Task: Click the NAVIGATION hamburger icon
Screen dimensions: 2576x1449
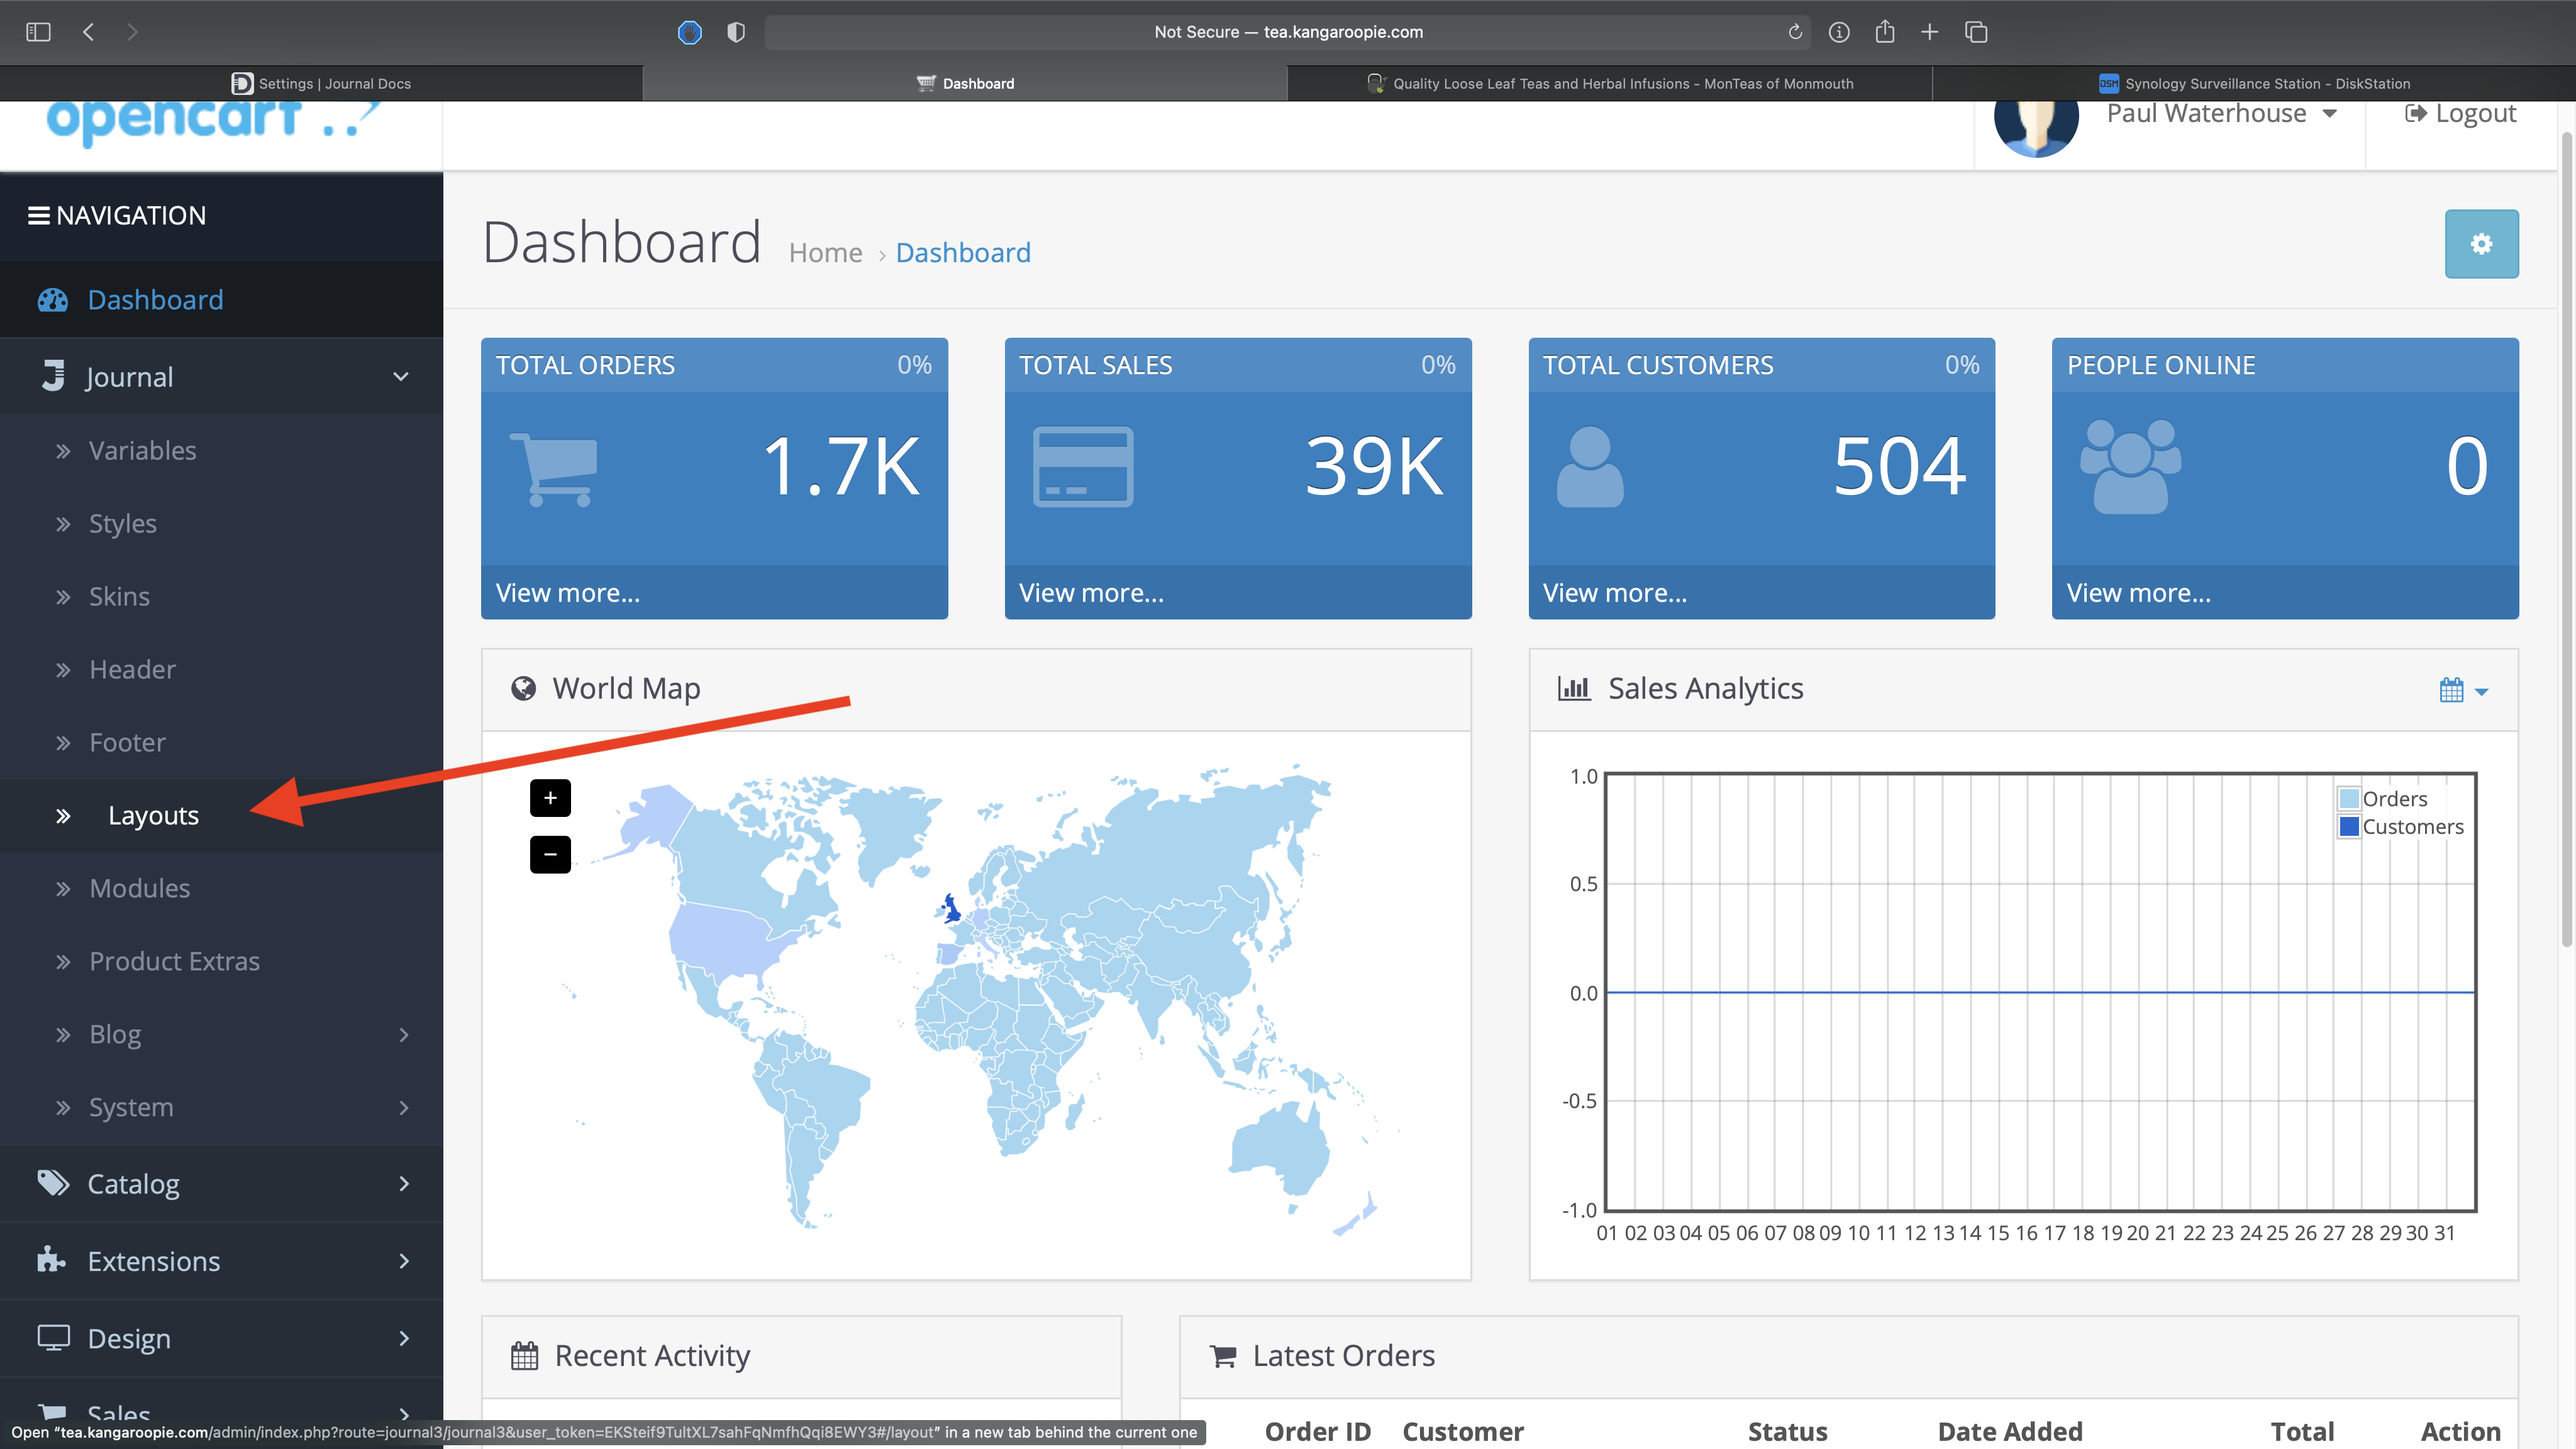Action: click(x=38, y=216)
